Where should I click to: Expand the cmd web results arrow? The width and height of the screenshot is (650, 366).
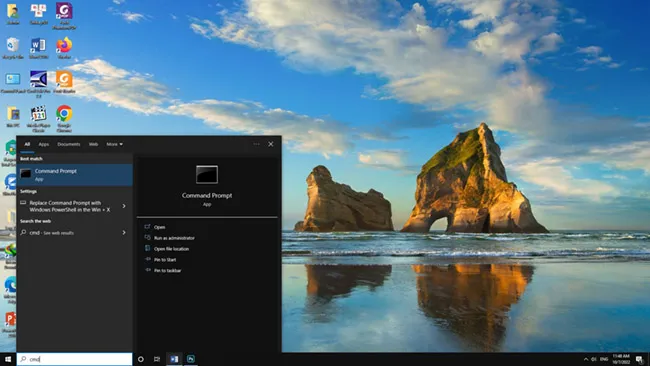(x=124, y=233)
